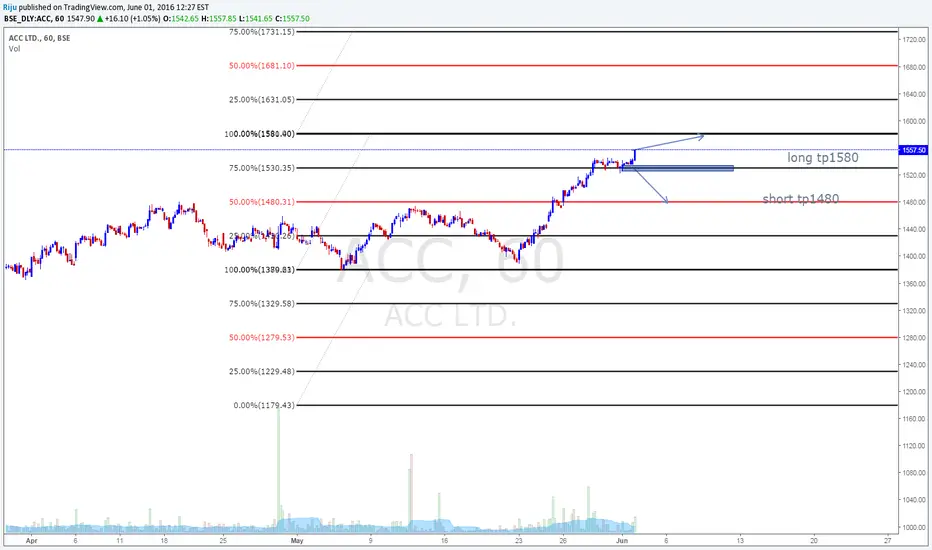Click the low price value L:1541.65
Image resolution: width=932 pixels, height=550 pixels.
click(x=256, y=18)
